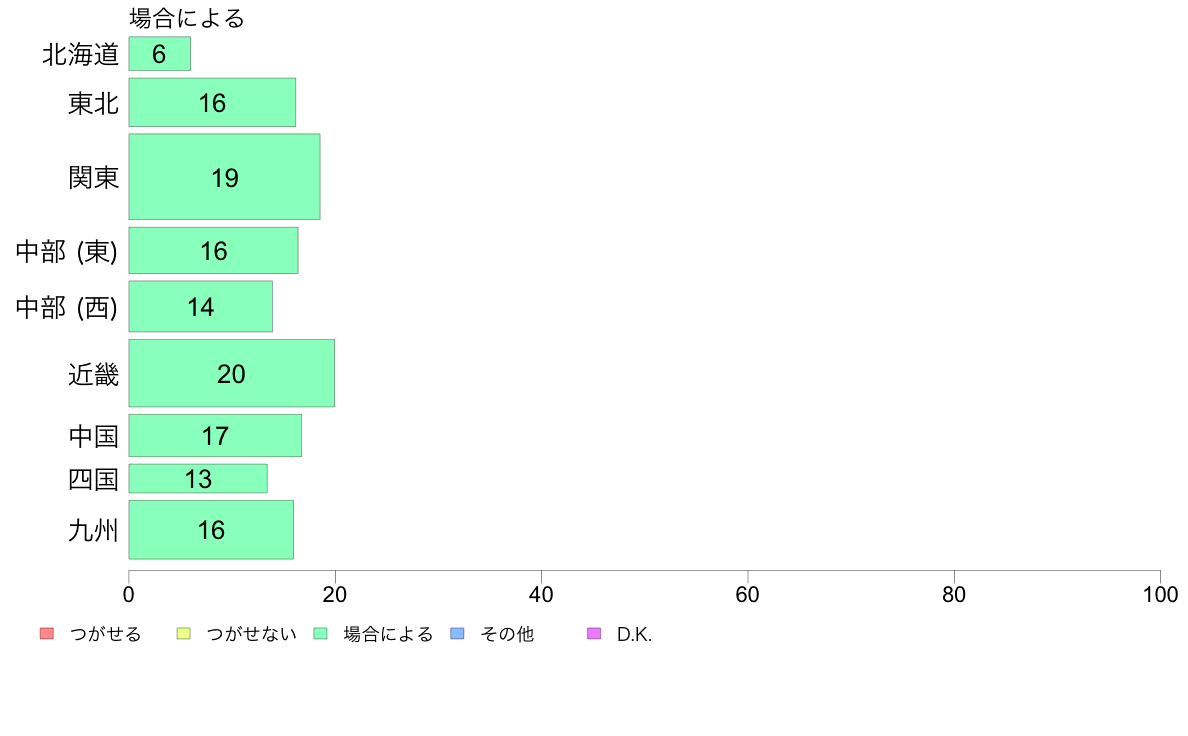Click the 東北 row label
Screen dimensions: 1188x736
(x=93, y=103)
